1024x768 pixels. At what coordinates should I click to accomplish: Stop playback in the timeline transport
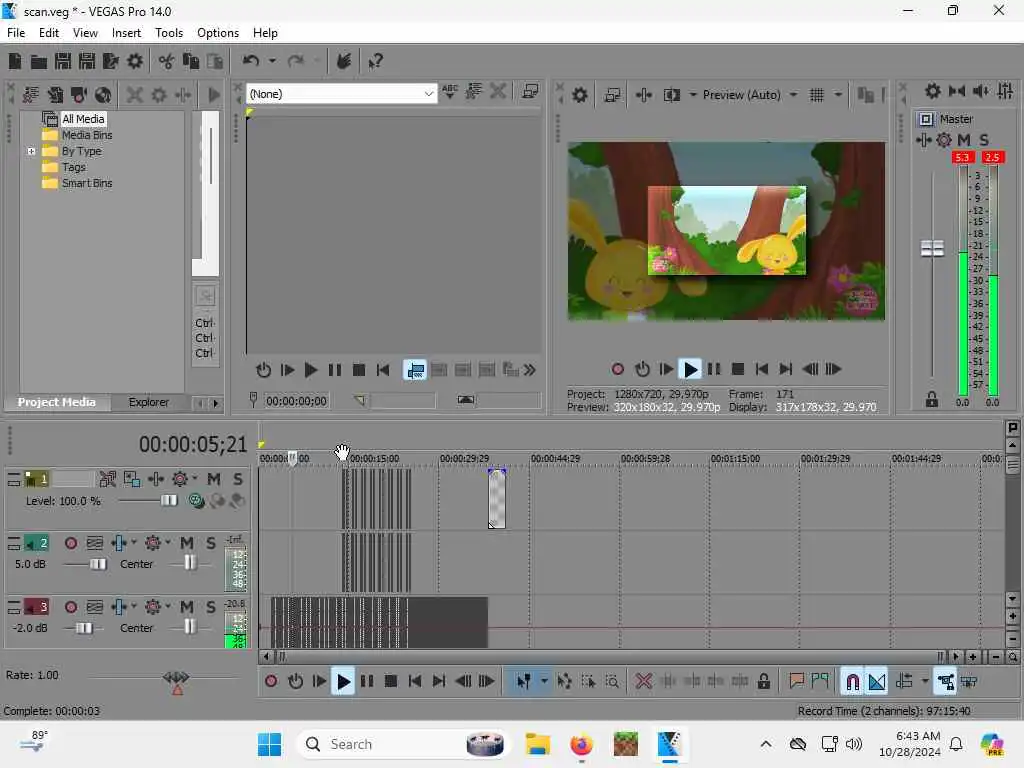pos(391,682)
